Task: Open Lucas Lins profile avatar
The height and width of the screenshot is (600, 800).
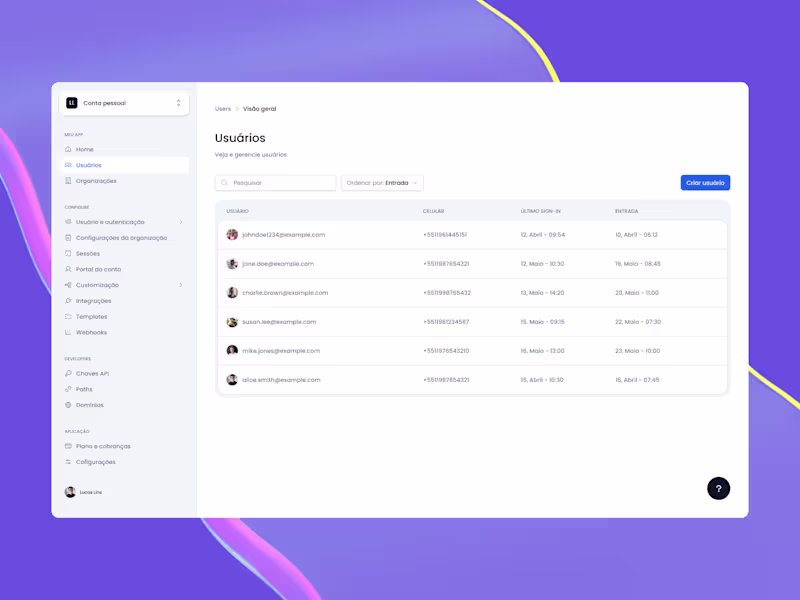Action: tap(71, 492)
